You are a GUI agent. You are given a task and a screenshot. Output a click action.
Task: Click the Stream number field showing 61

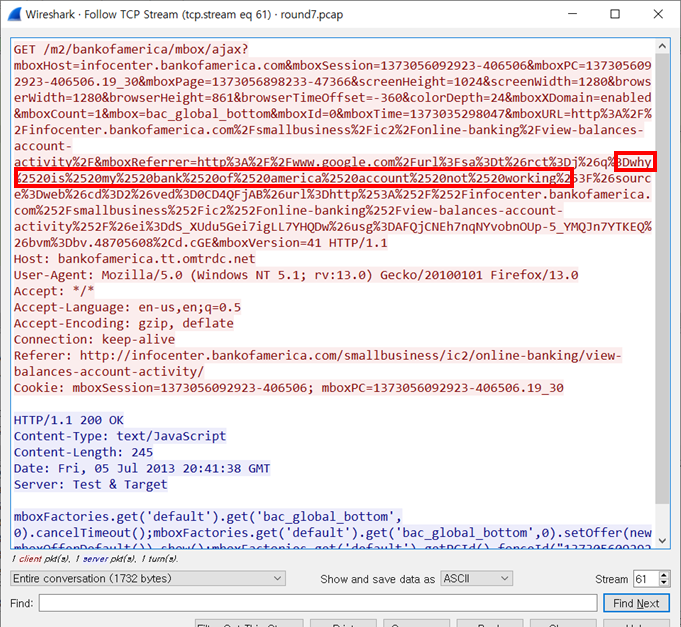[646, 579]
